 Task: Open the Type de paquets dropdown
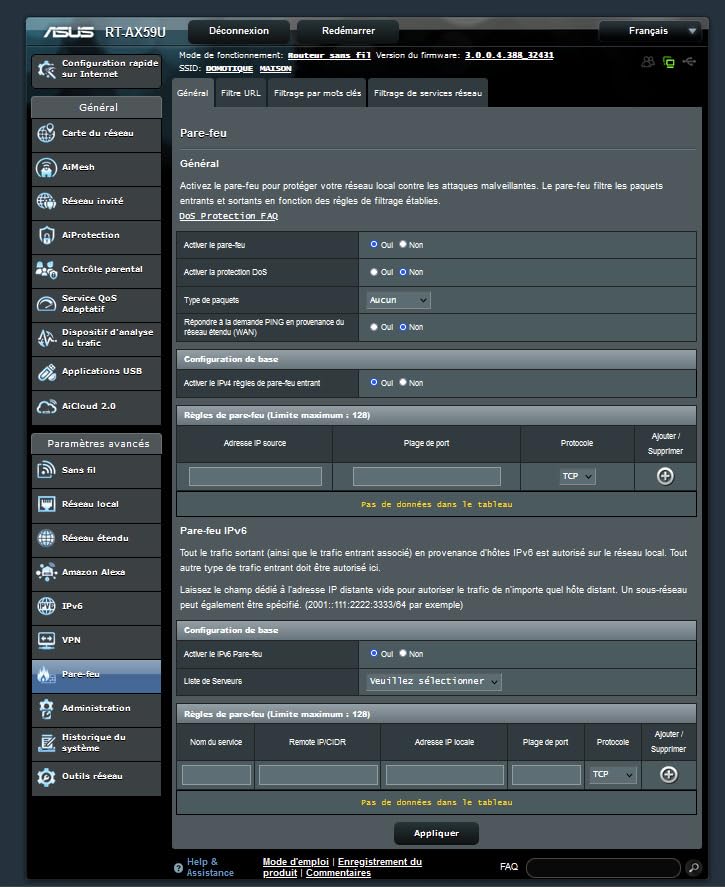click(x=397, y=300)
